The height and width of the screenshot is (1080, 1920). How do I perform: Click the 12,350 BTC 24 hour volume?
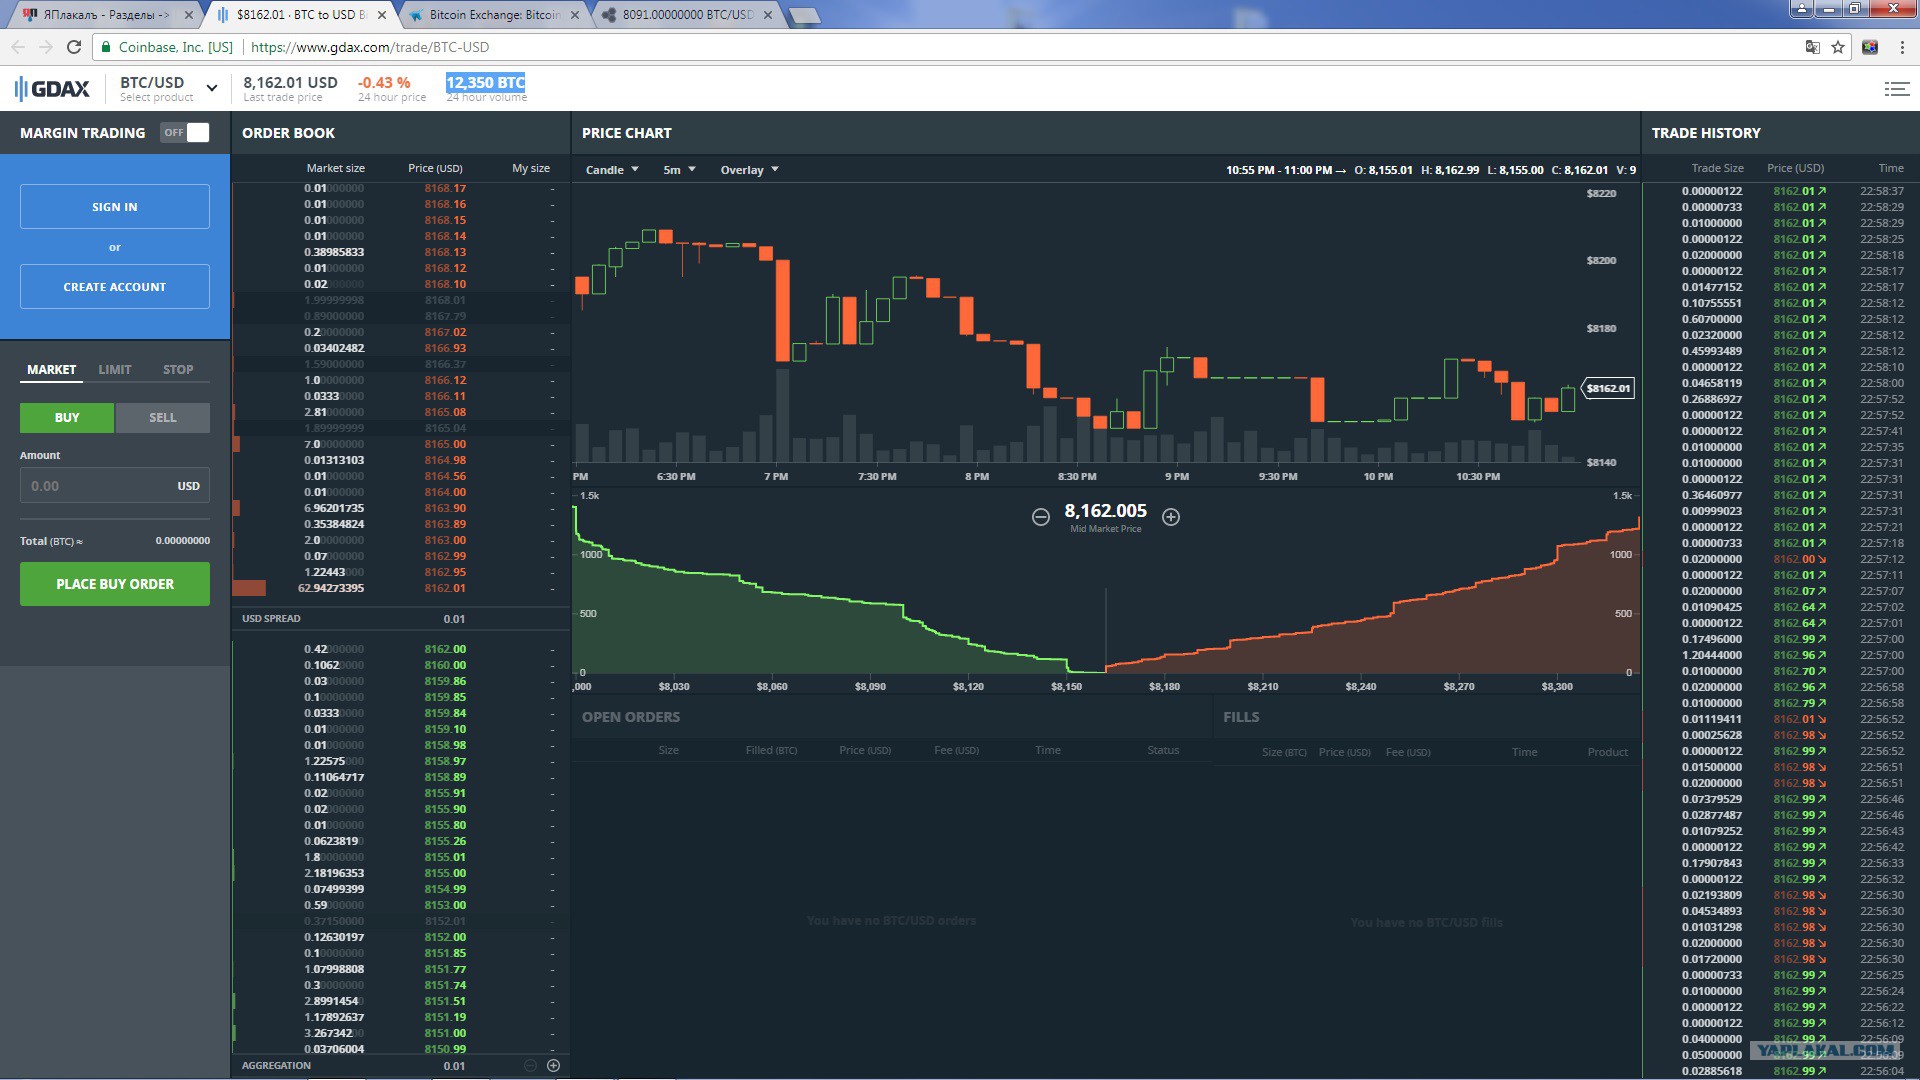[485, 83]
